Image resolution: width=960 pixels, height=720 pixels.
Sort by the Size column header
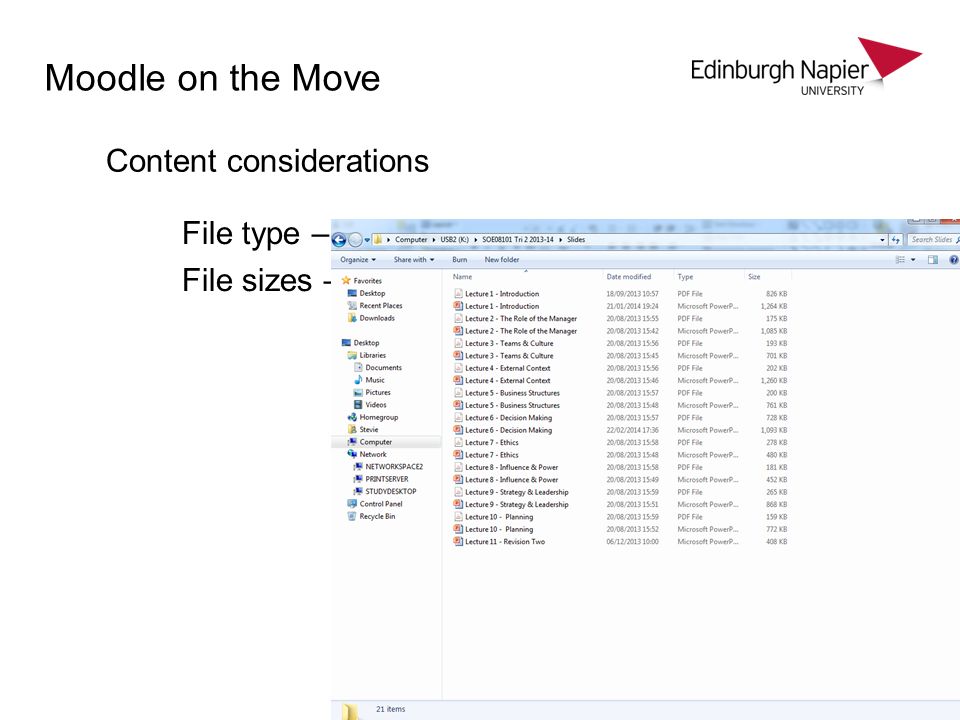(x=754, y=277)
